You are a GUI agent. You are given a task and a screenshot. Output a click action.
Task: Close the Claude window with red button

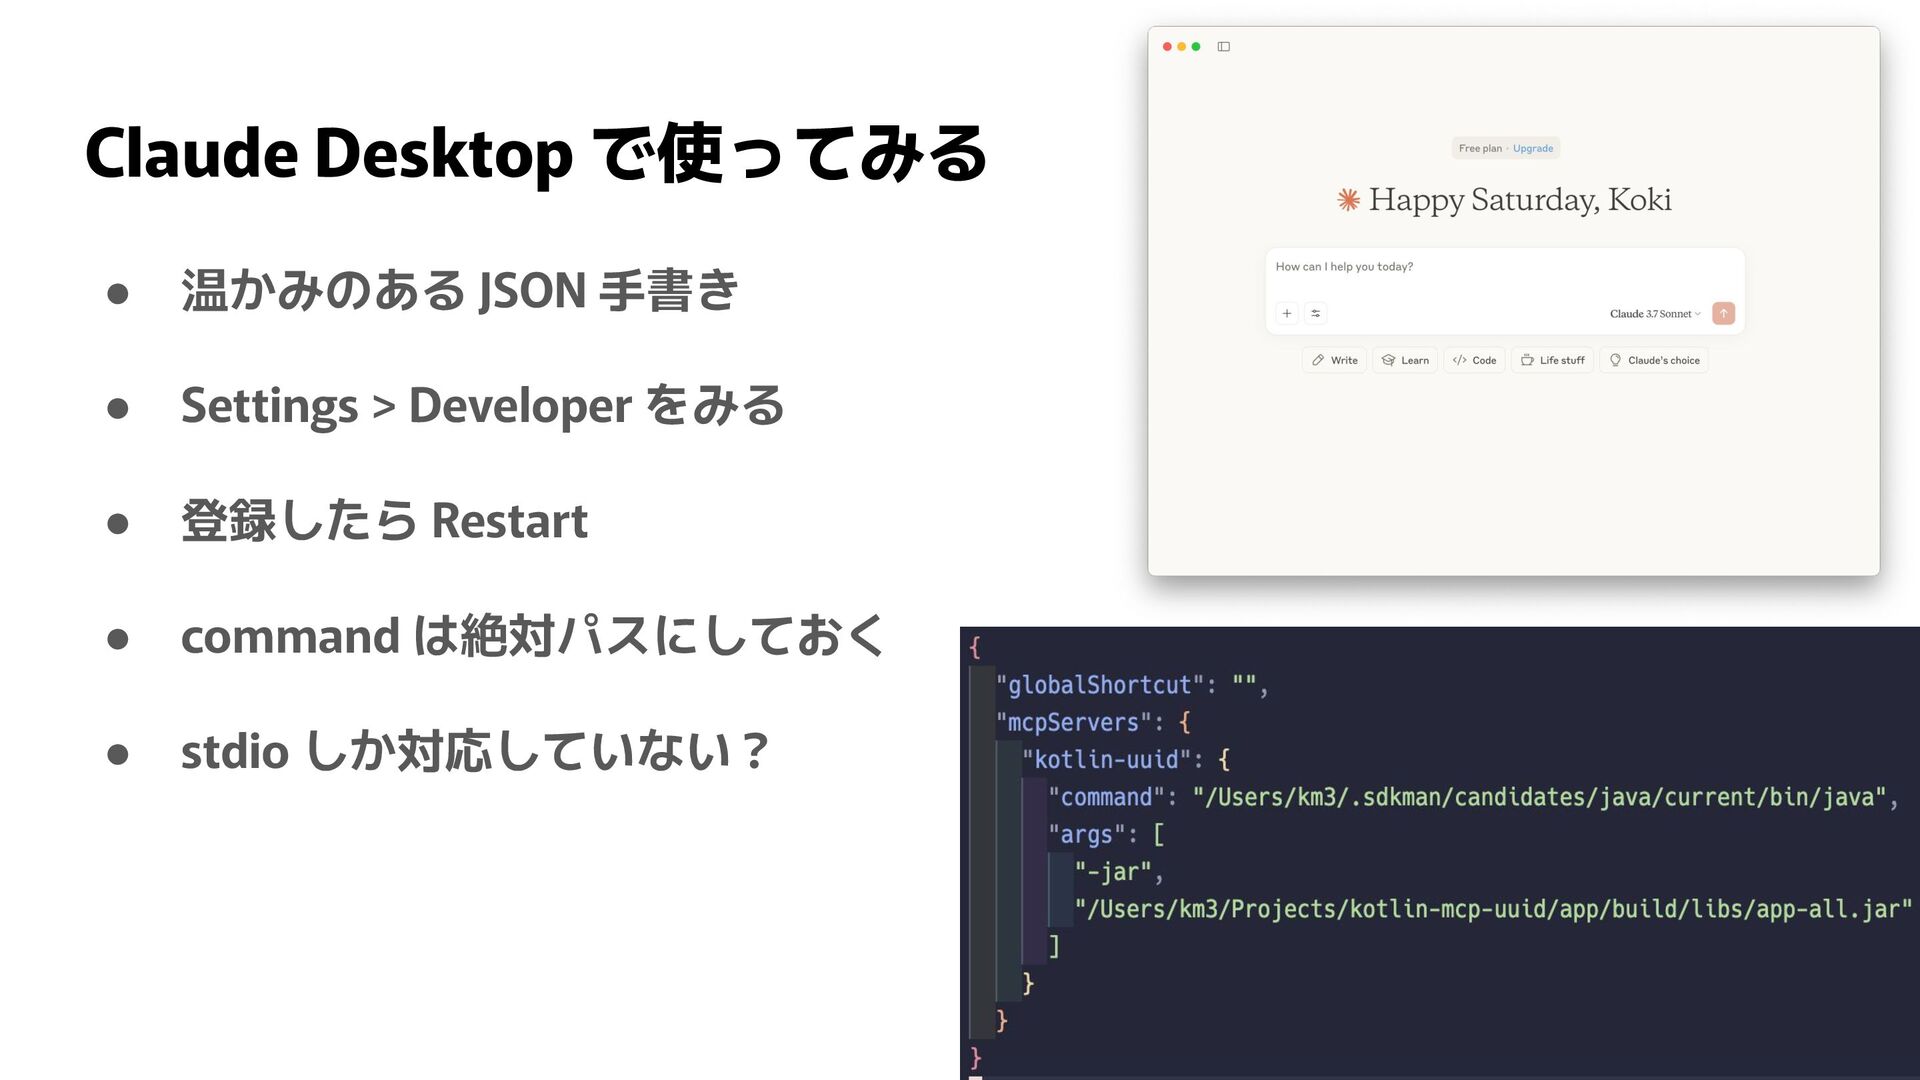pyautogui.click(x=1167, y=47)
